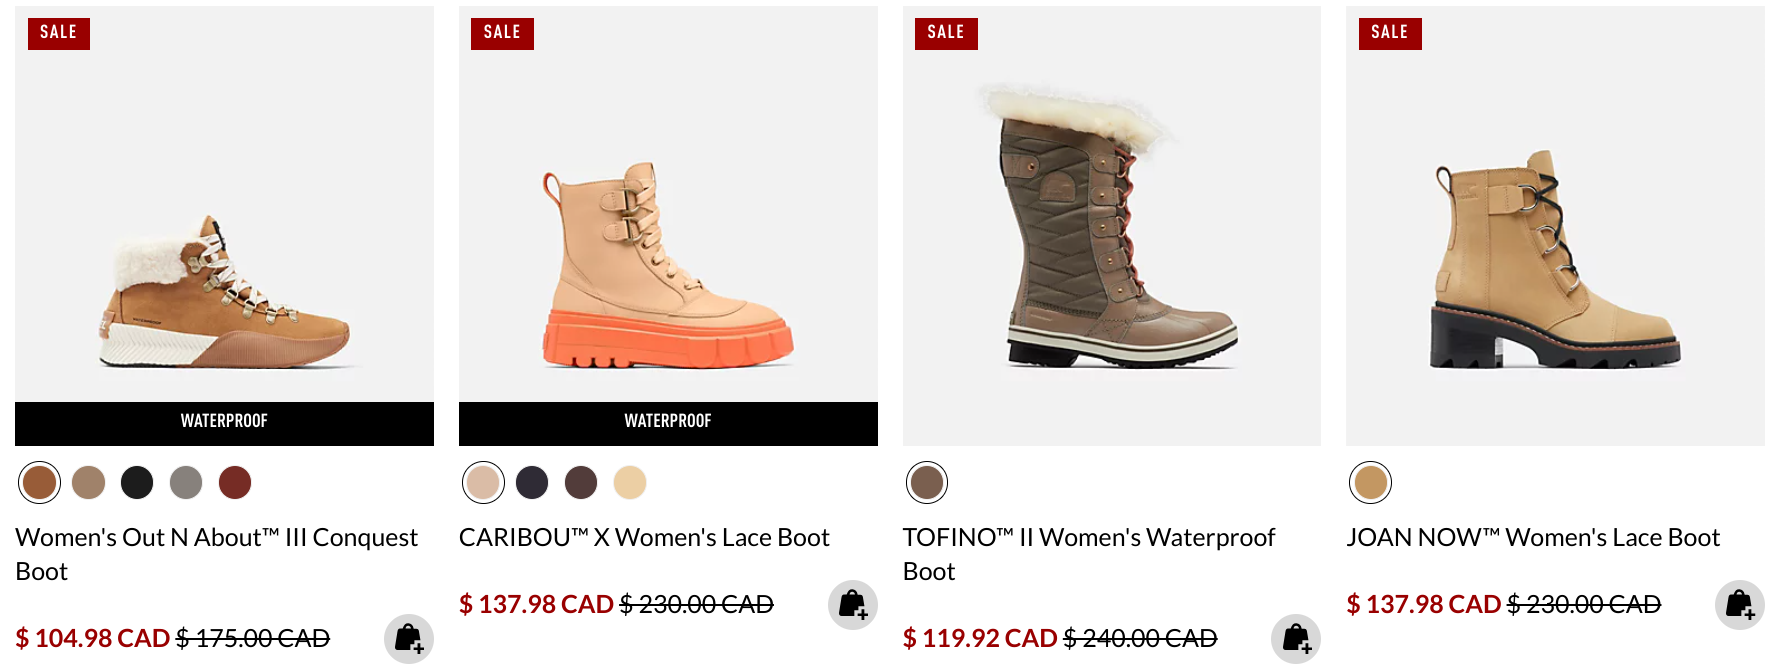Choose dark brown swatch for CARIBOU X boot
This screenshot has width=1789, height=667.
click(581, 482)
